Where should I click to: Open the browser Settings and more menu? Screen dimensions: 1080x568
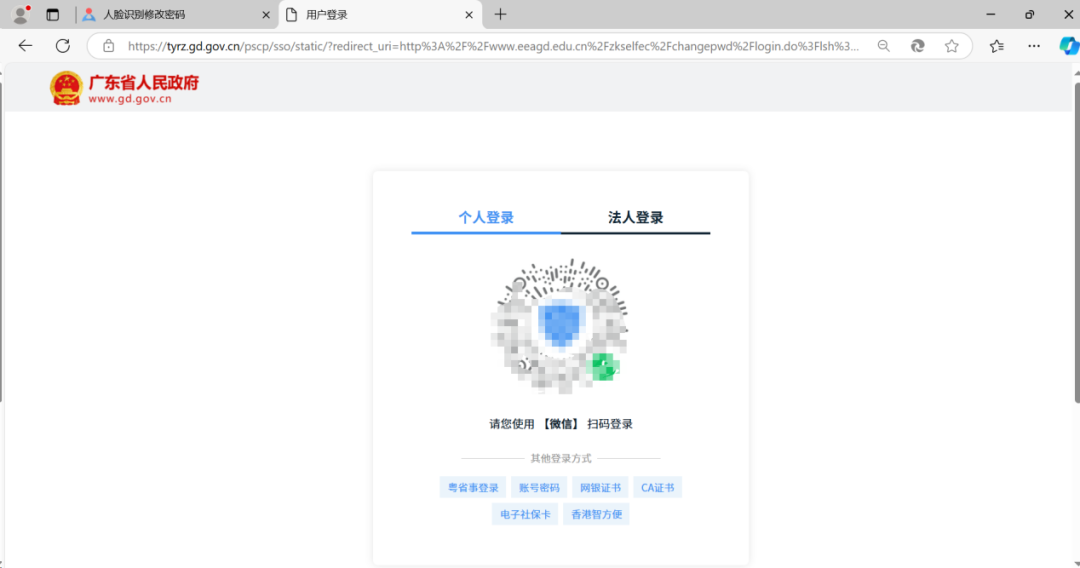click(1034, 46)
